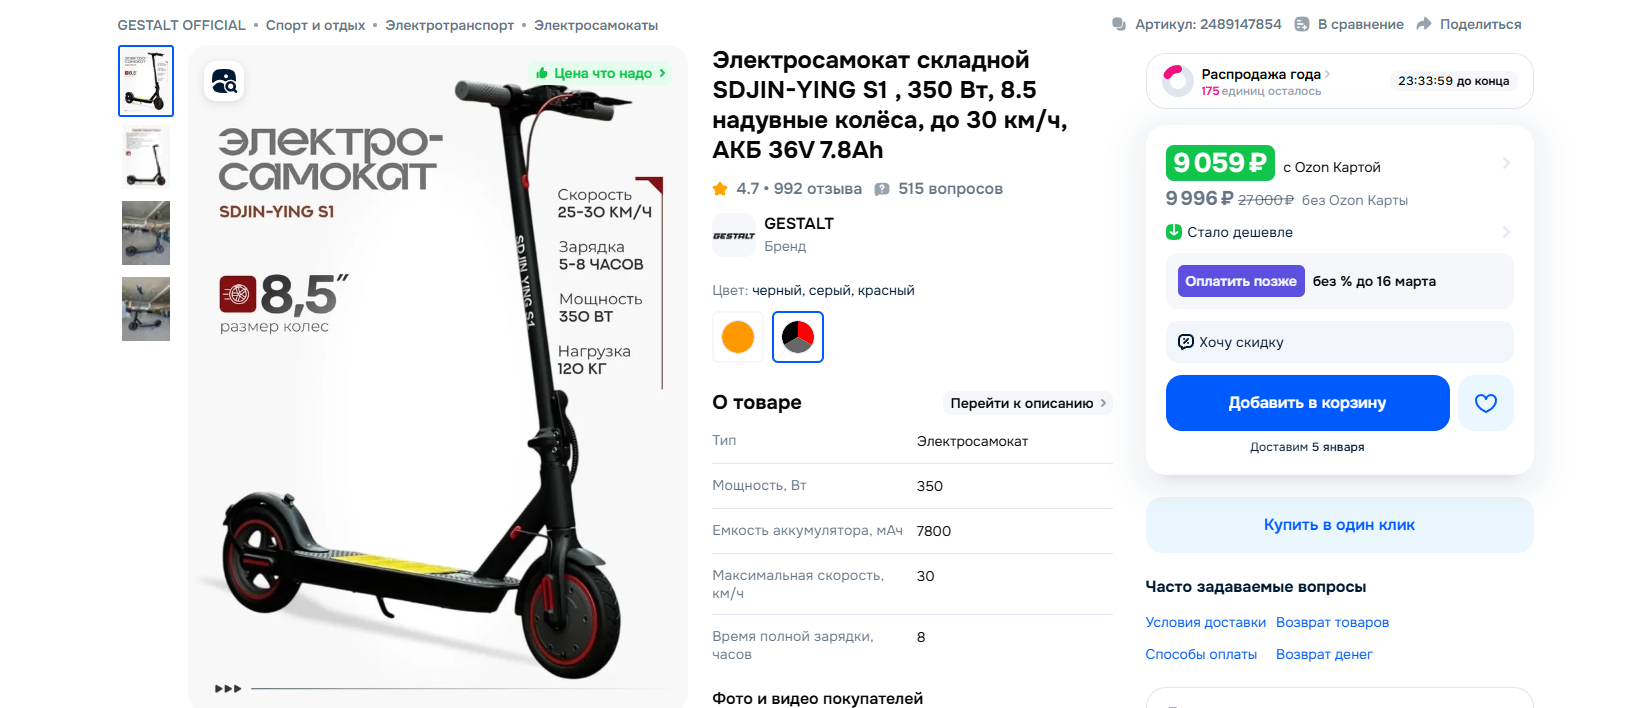Open the Электросамокаты breadcrumb category
Screen dimensions: 1634x708
[596, 25]
